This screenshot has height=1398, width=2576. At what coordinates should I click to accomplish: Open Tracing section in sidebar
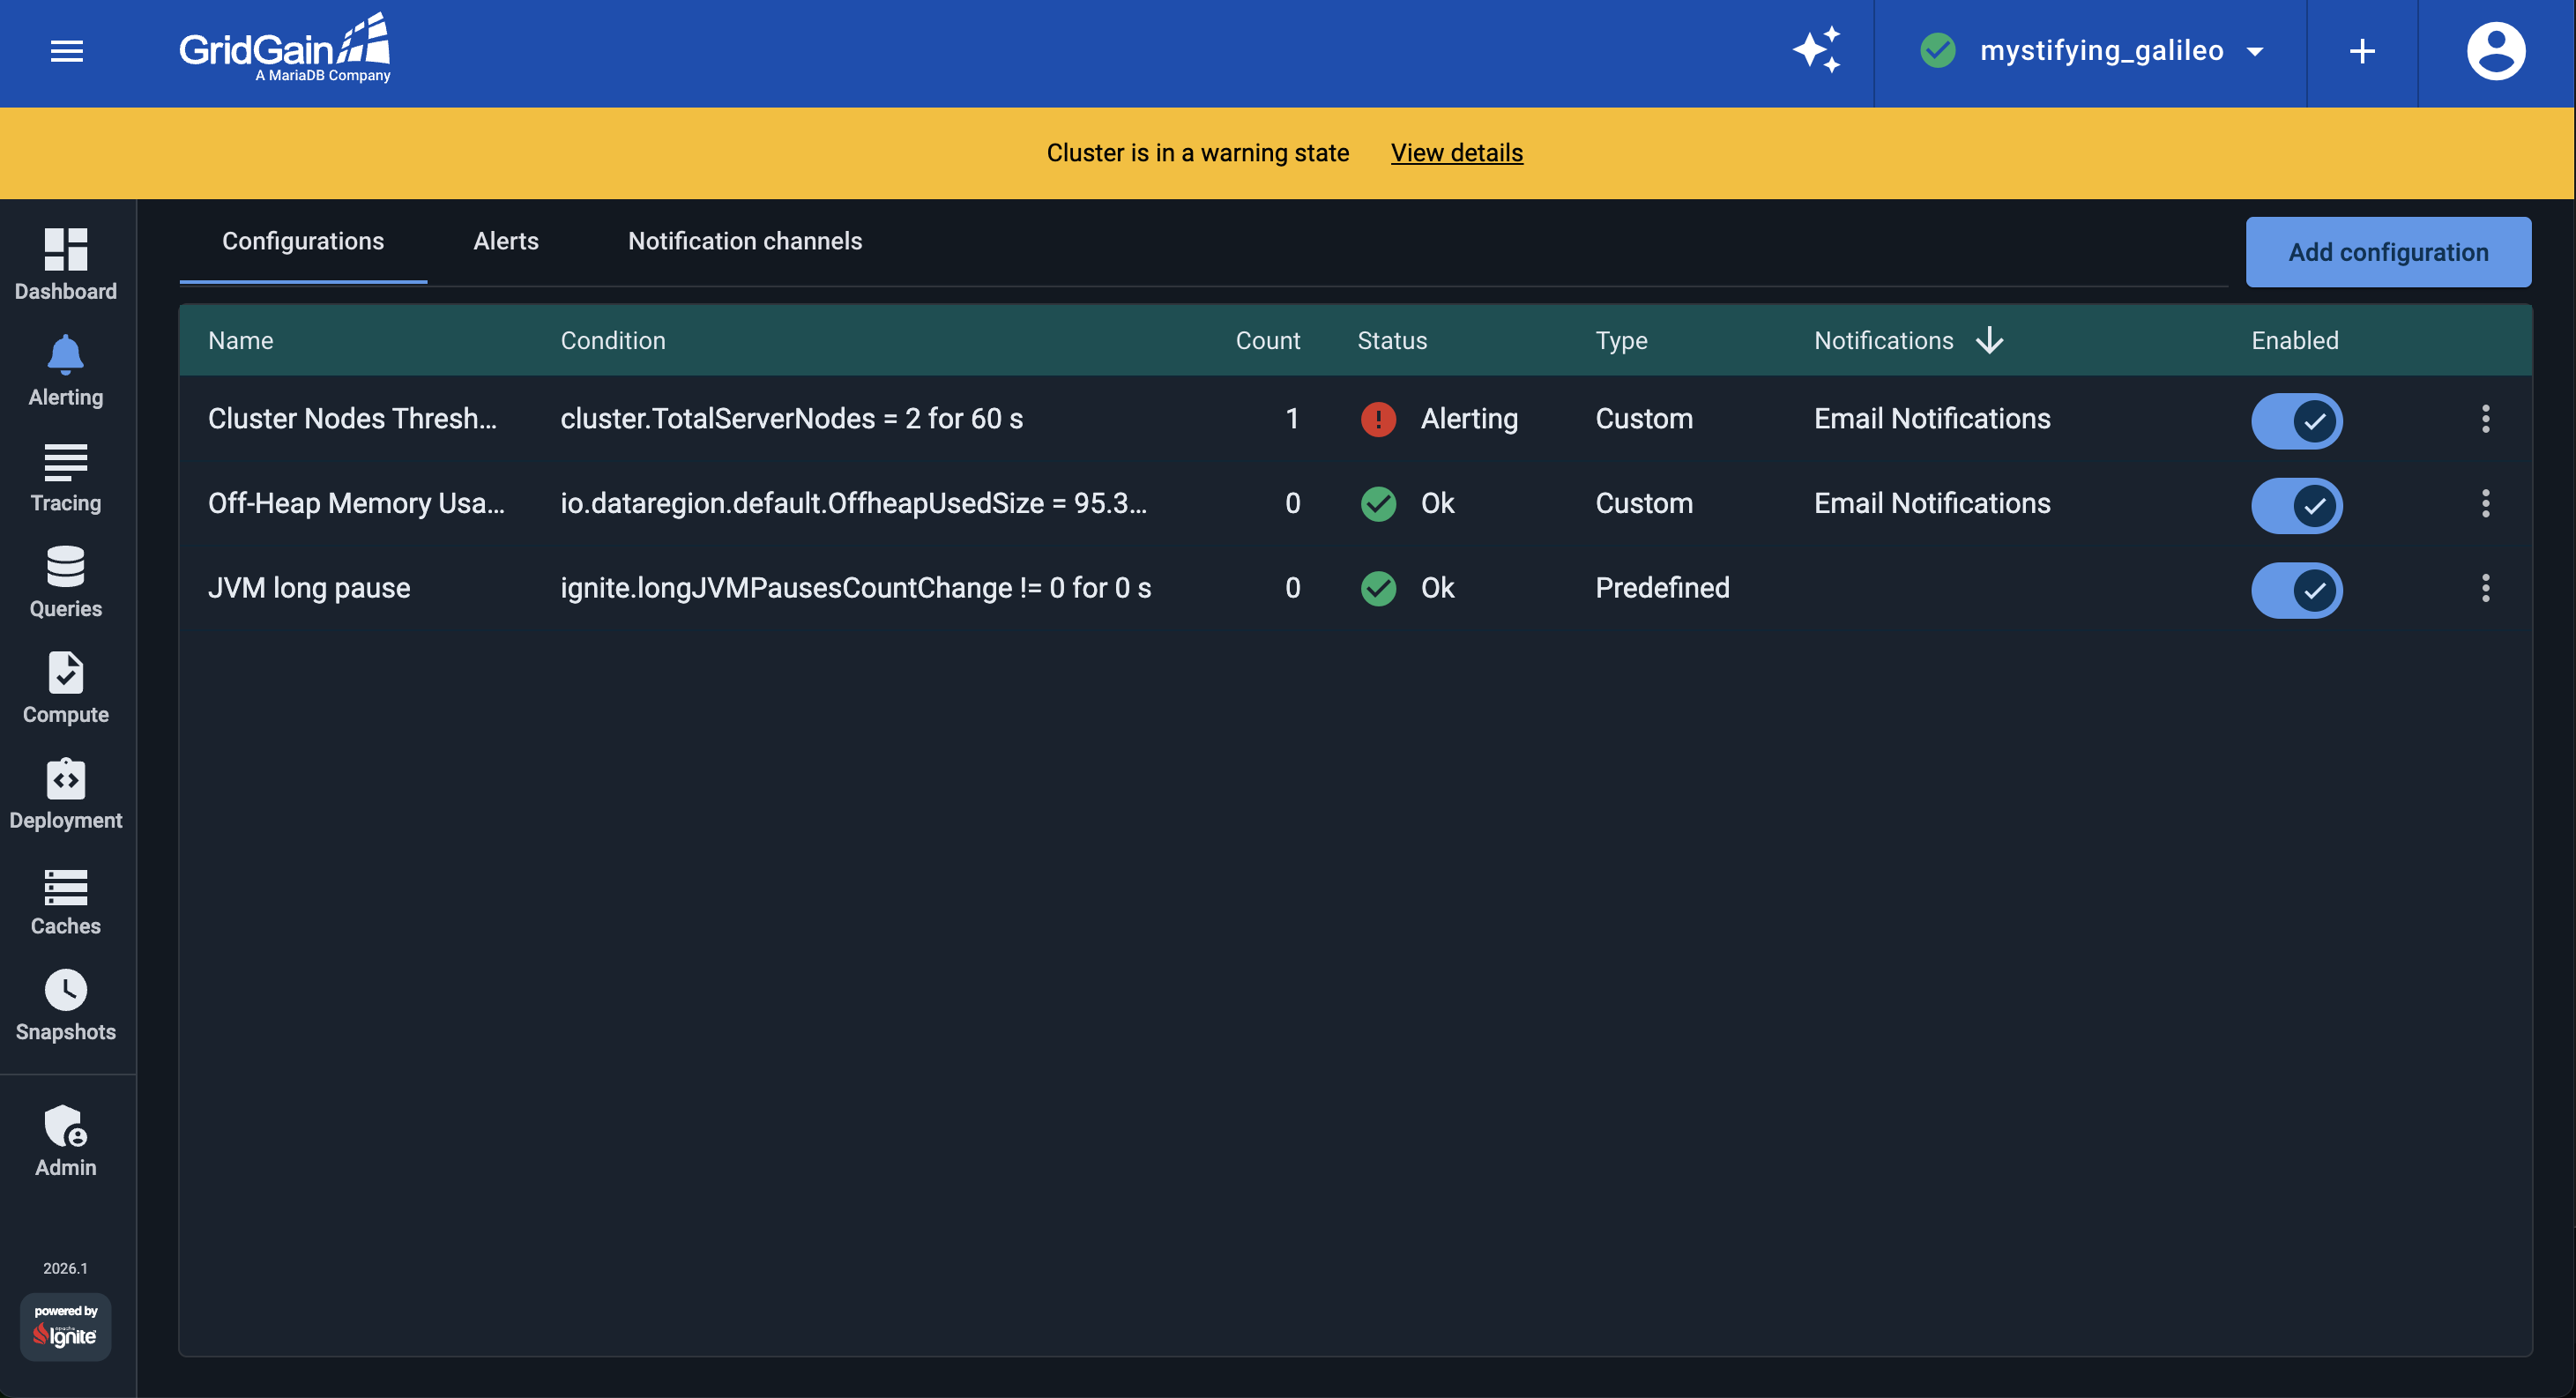[66, 476]
